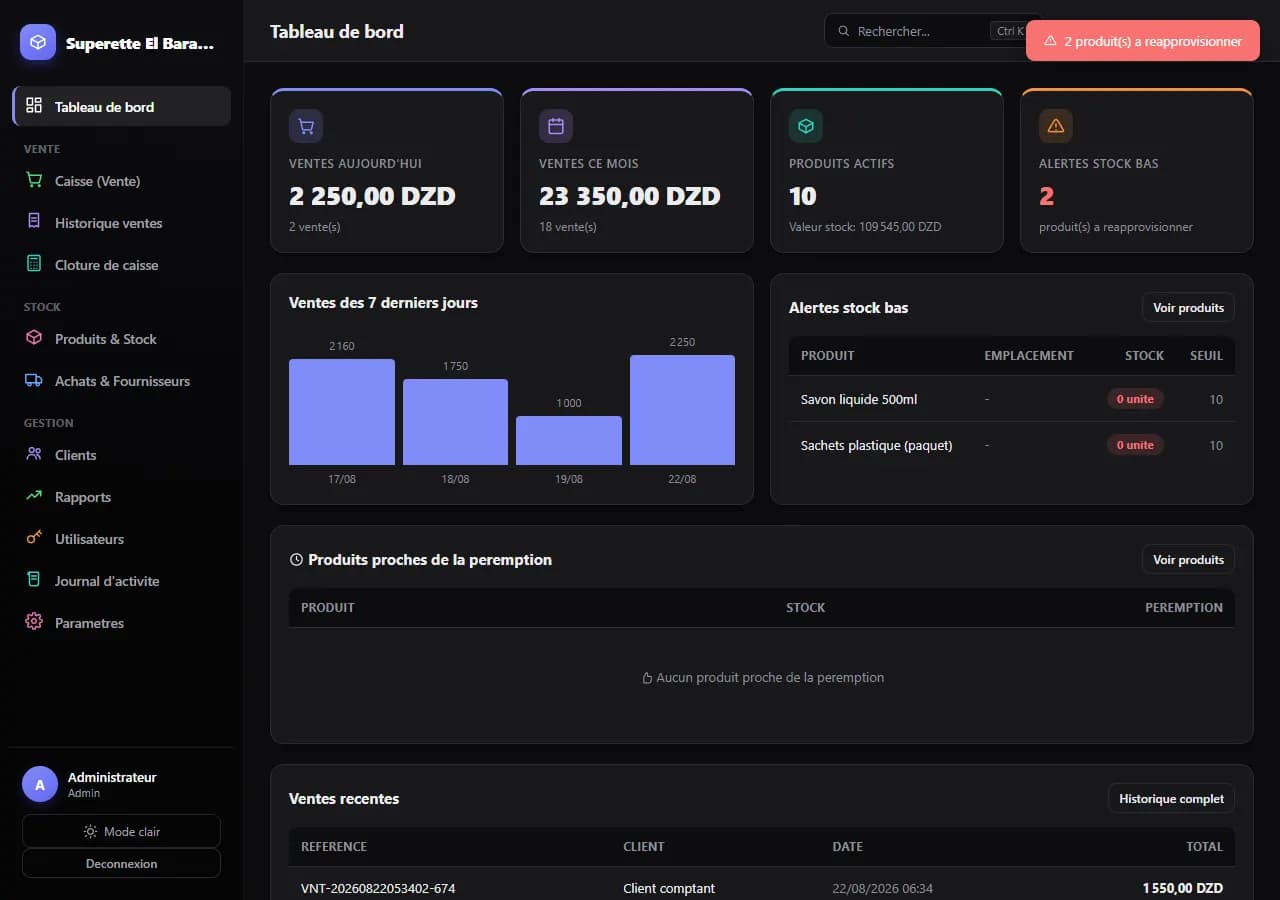Viewport: 1280px width, 900px height.
Task: Click the Produits & Stock box icon
Action: pyautogui.click(x=34, y=339)
